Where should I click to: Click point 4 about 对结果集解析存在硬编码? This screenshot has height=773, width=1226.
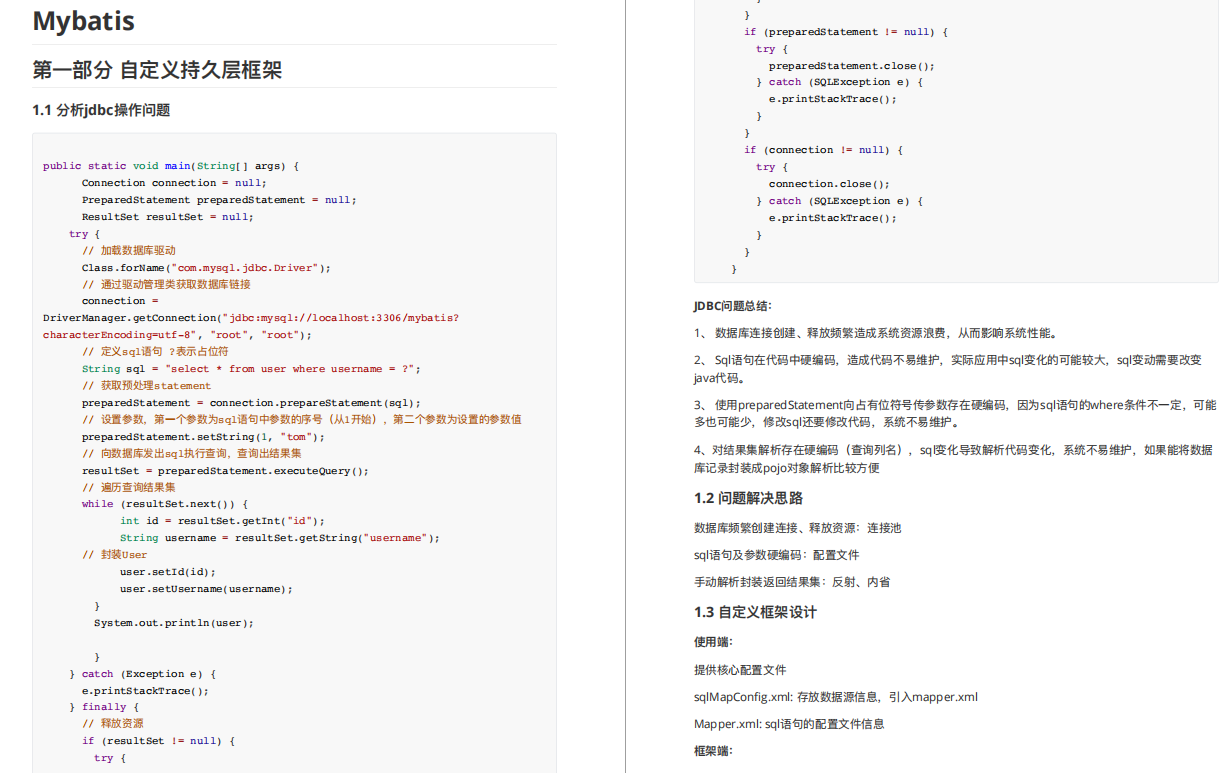pos(953,459)
